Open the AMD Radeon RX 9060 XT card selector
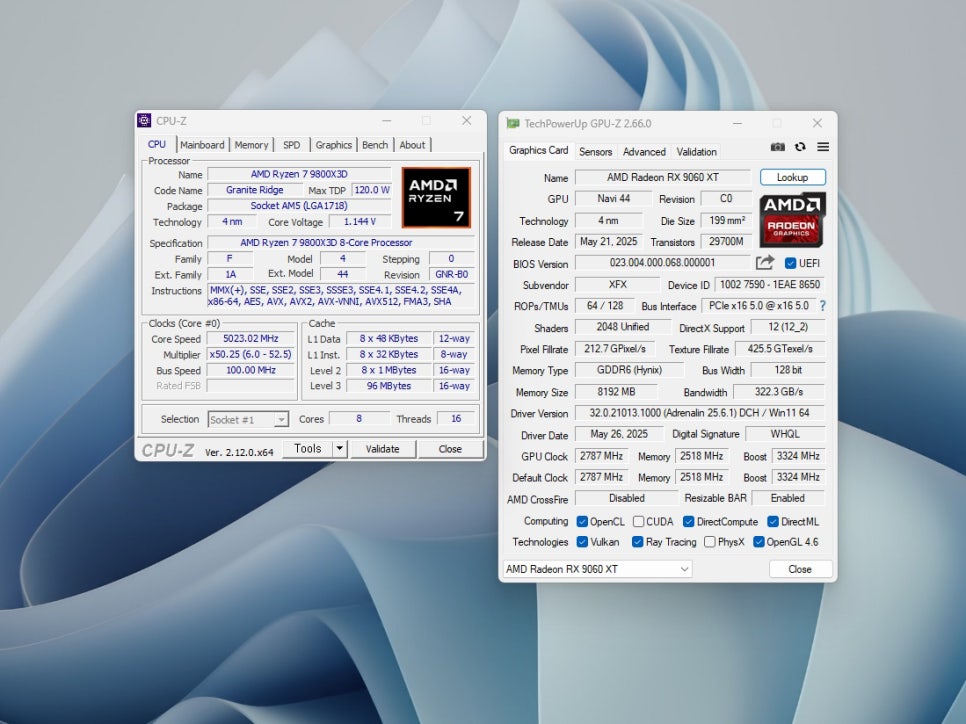Image resolution: width=966 pixels, height=724 pixels. (598, 569)
